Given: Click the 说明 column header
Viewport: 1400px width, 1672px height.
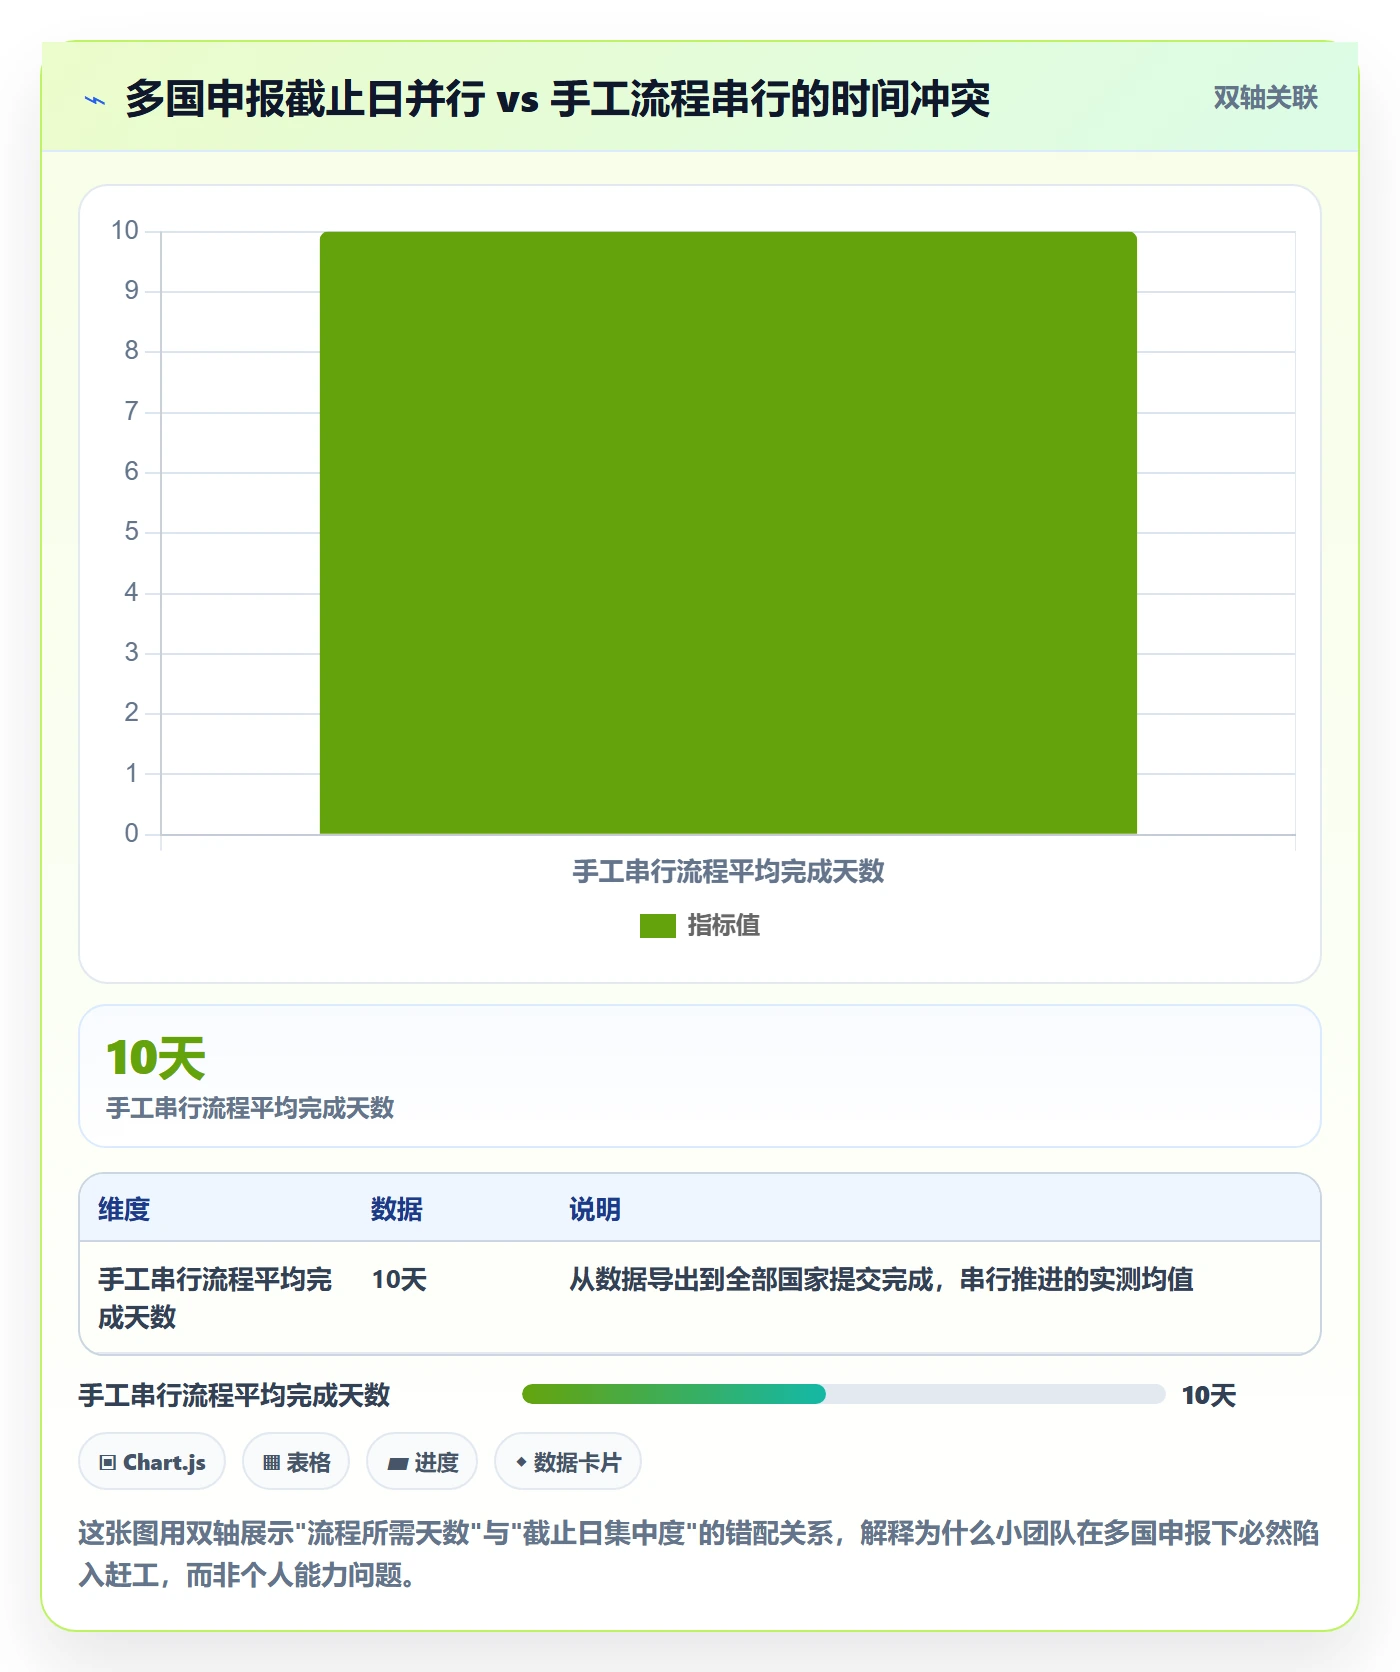Looking at the screenshot, I should pos(595,1209).
